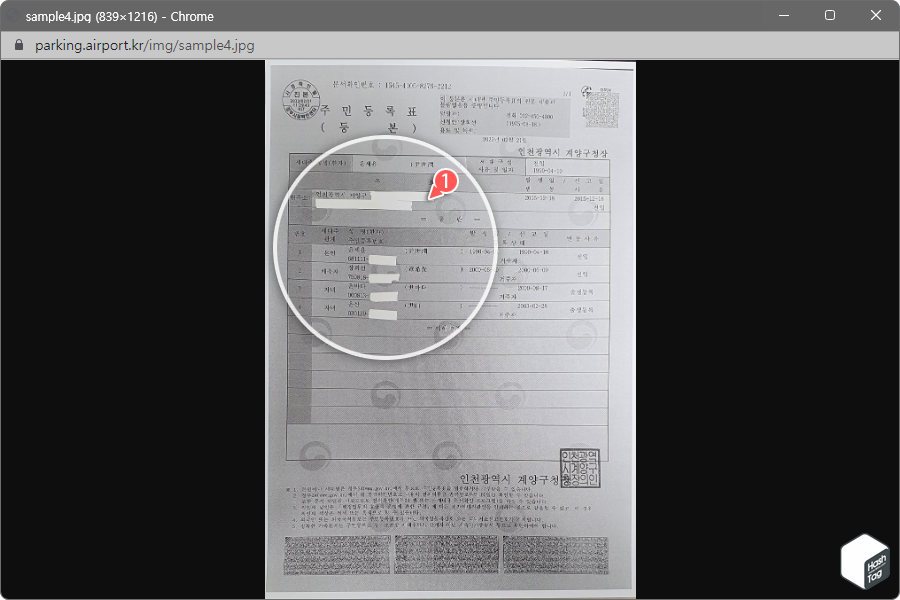Maximize the Chrome popup window
The height and width of the screenshot is (600, 900).
pos(830,16)
